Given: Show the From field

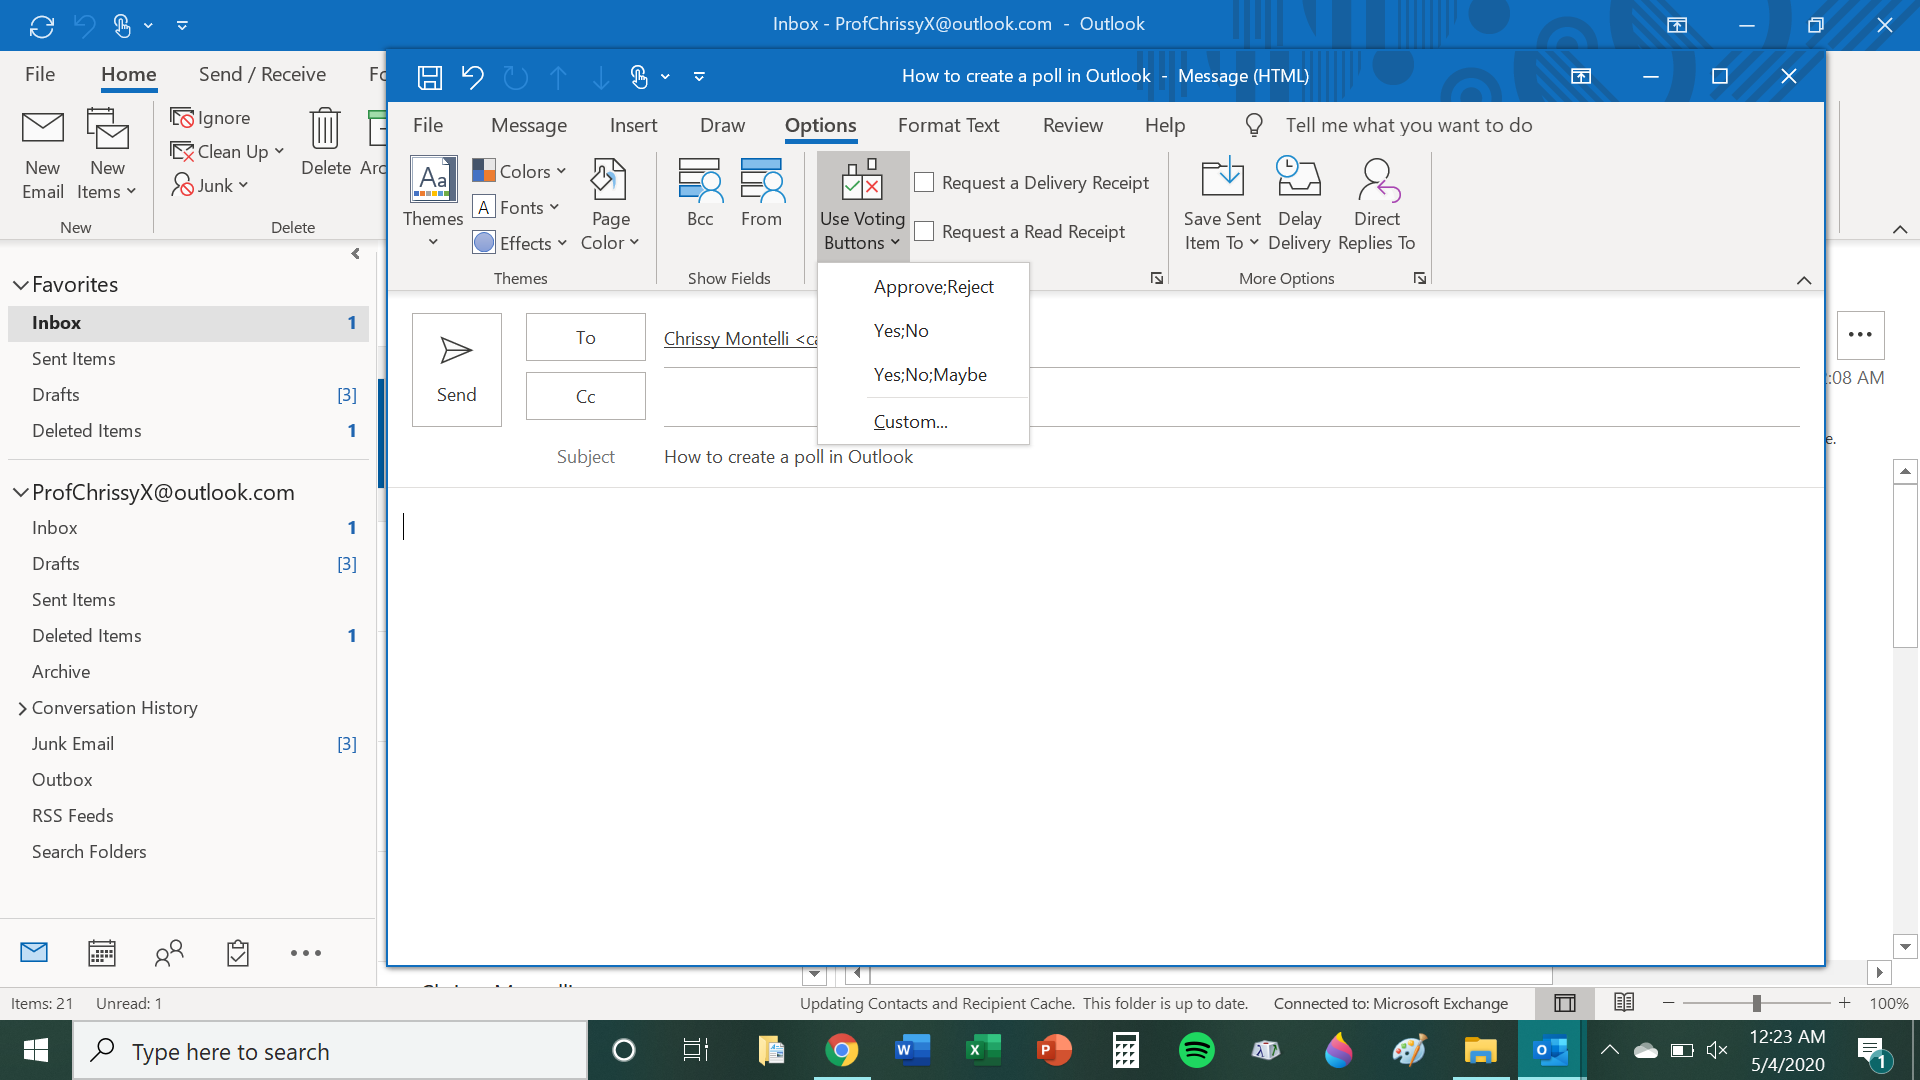Looking at the screenshot, I should pos(761,195).
